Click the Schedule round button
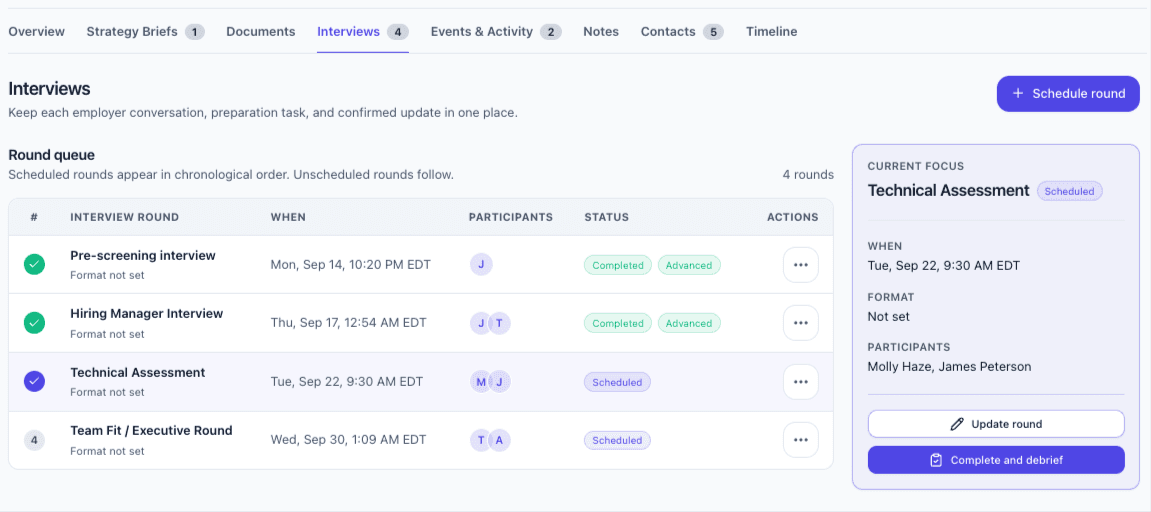1151x512 pixels. click(x=1068, y=93)
